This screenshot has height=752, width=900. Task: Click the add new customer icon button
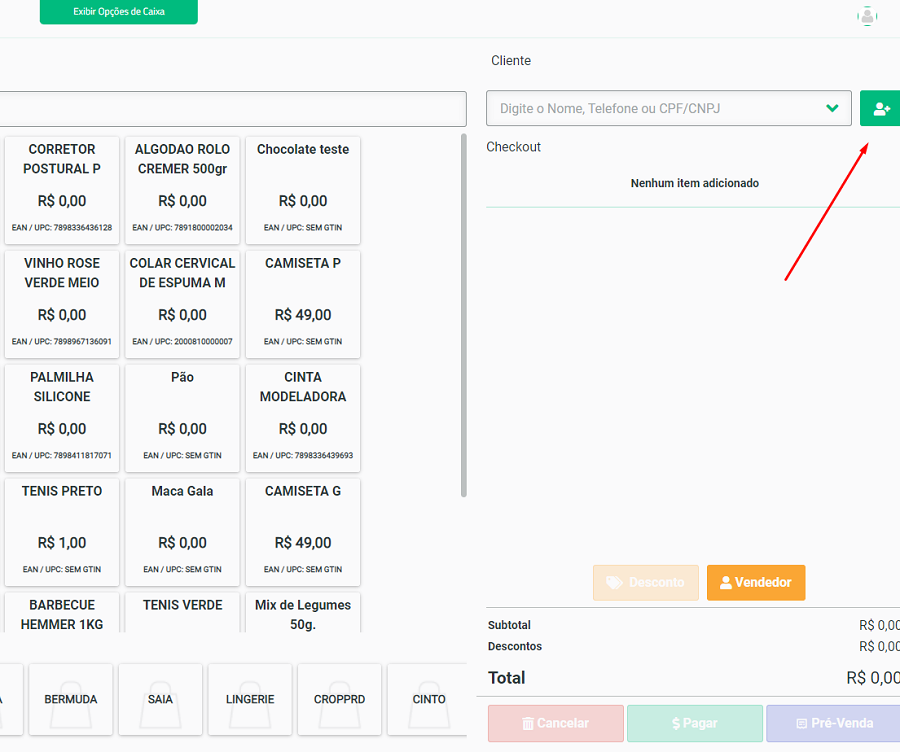(x=880, y=108)
